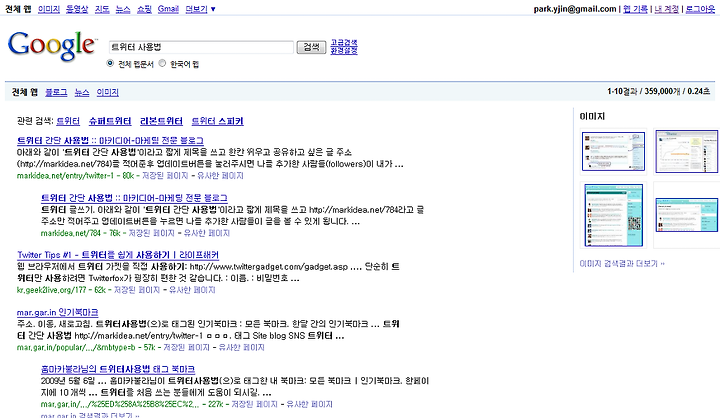The image size is (720, 418).
Task: Click the account email park.yjin@gmail.com
Action: click(x=575, y=9)
